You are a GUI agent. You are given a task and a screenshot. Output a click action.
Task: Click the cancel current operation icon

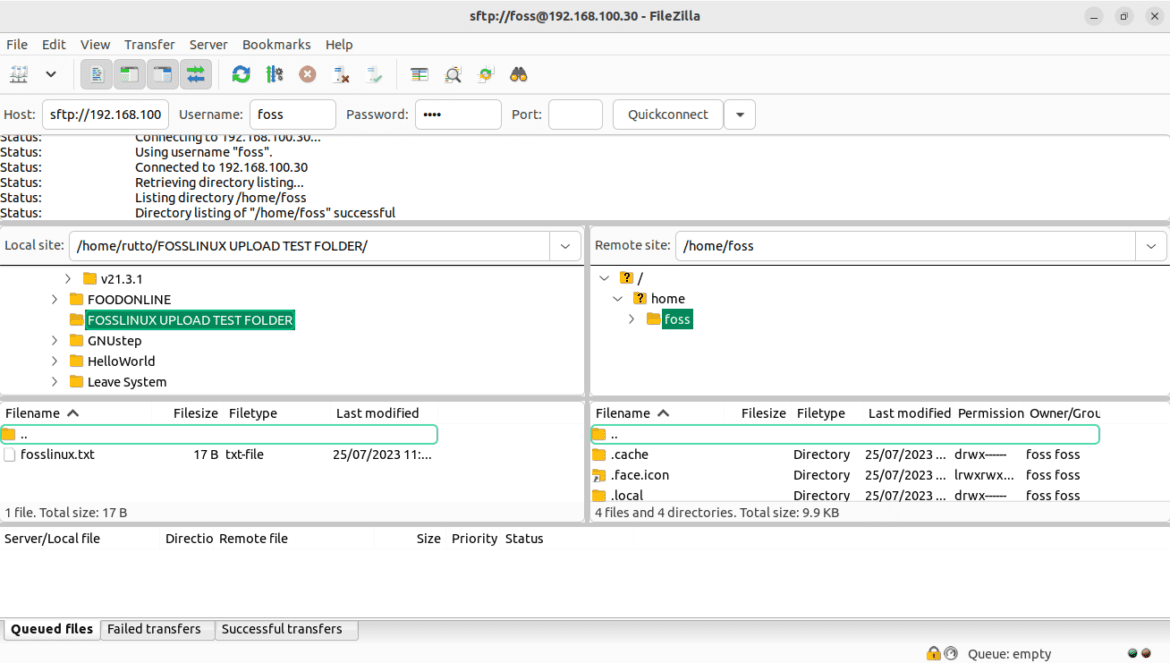(x=308, y=75)
